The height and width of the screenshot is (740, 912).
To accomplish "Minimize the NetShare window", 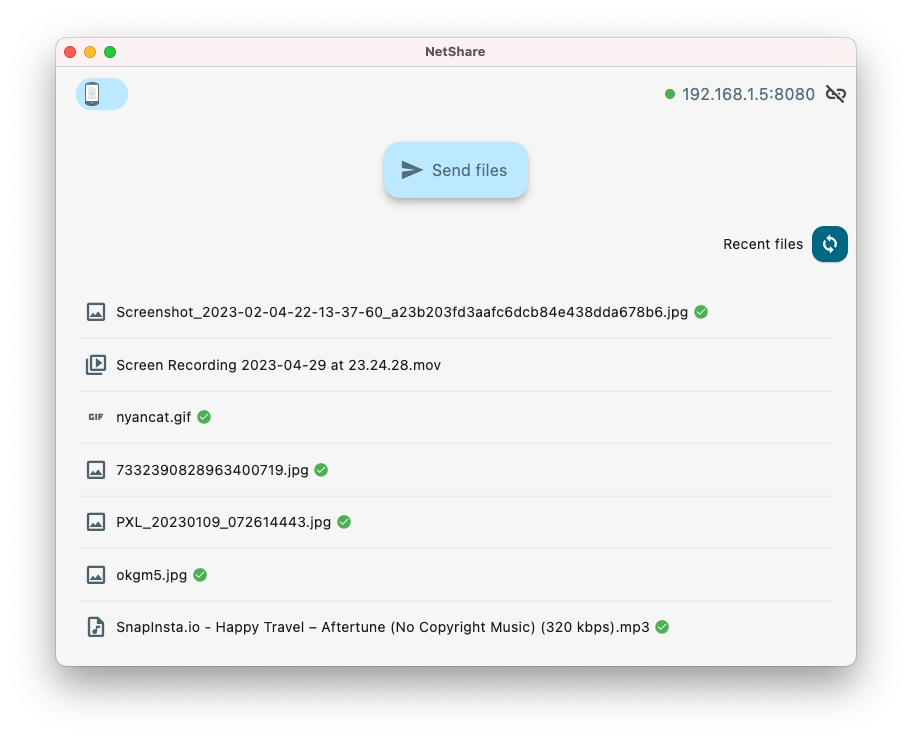I will [90, 51].
